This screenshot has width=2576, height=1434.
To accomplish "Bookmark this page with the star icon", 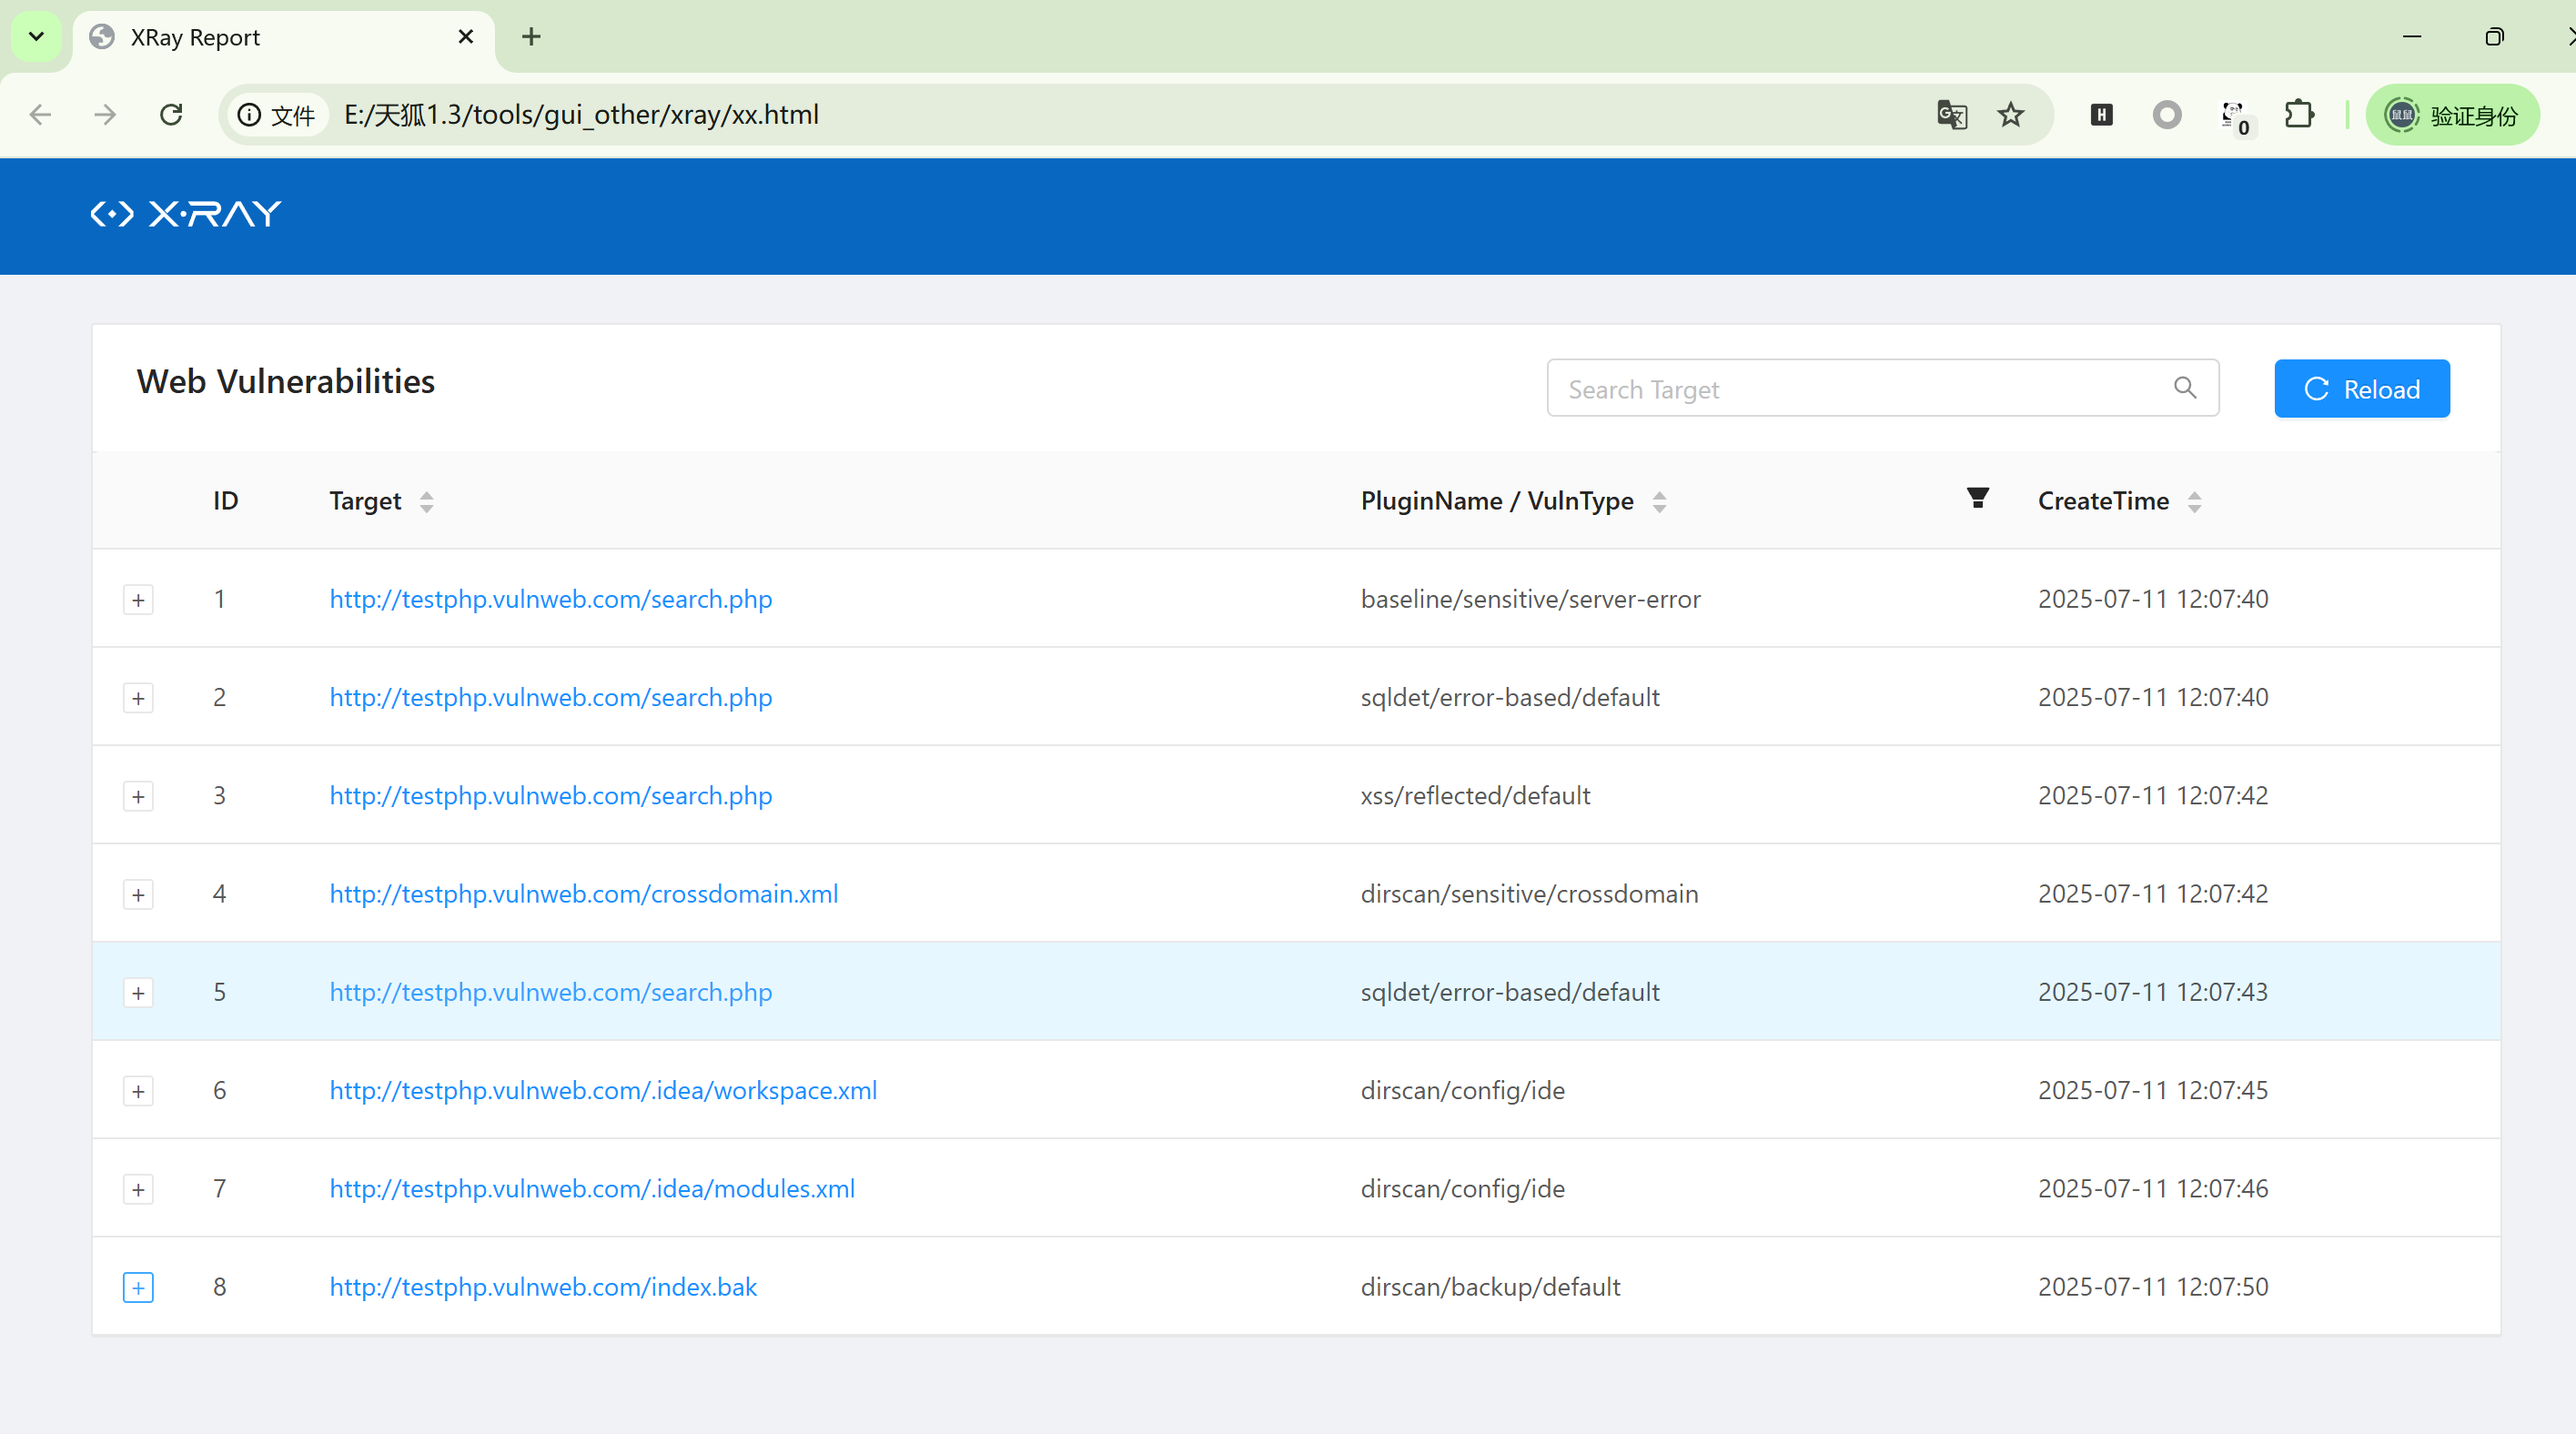I will click(2011, 115).
